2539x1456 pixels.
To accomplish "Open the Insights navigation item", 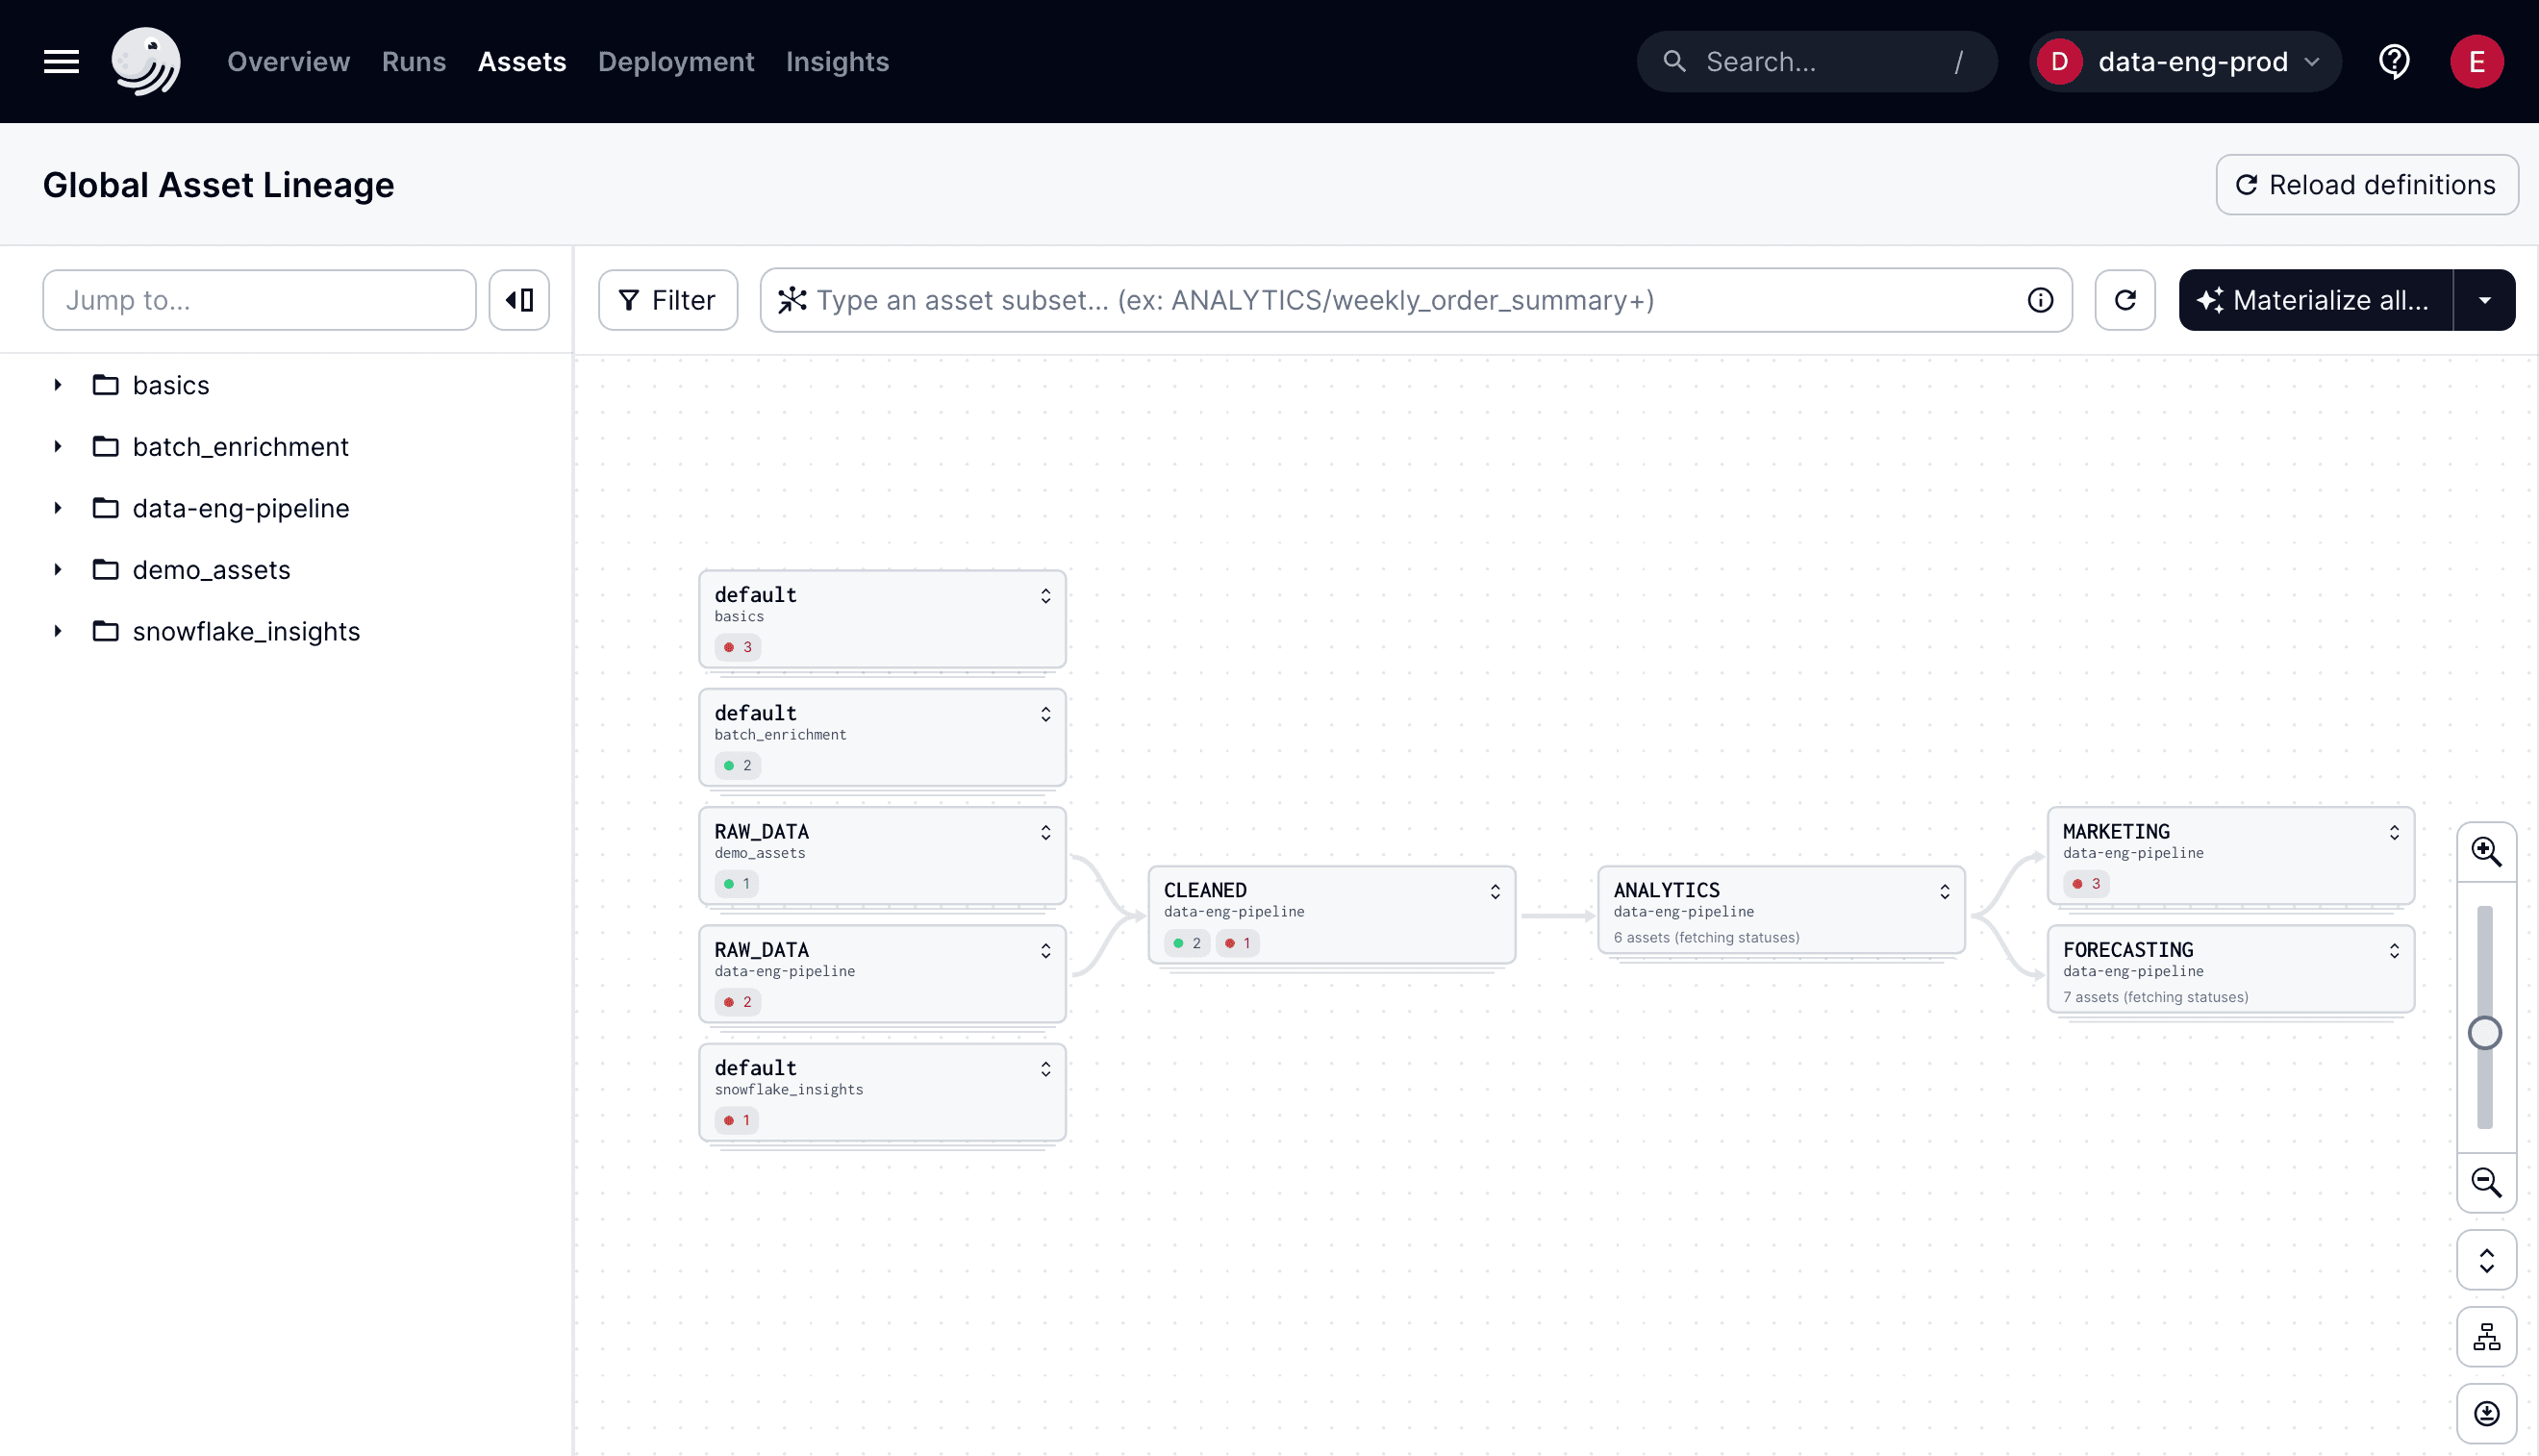I will pos(837,61).
